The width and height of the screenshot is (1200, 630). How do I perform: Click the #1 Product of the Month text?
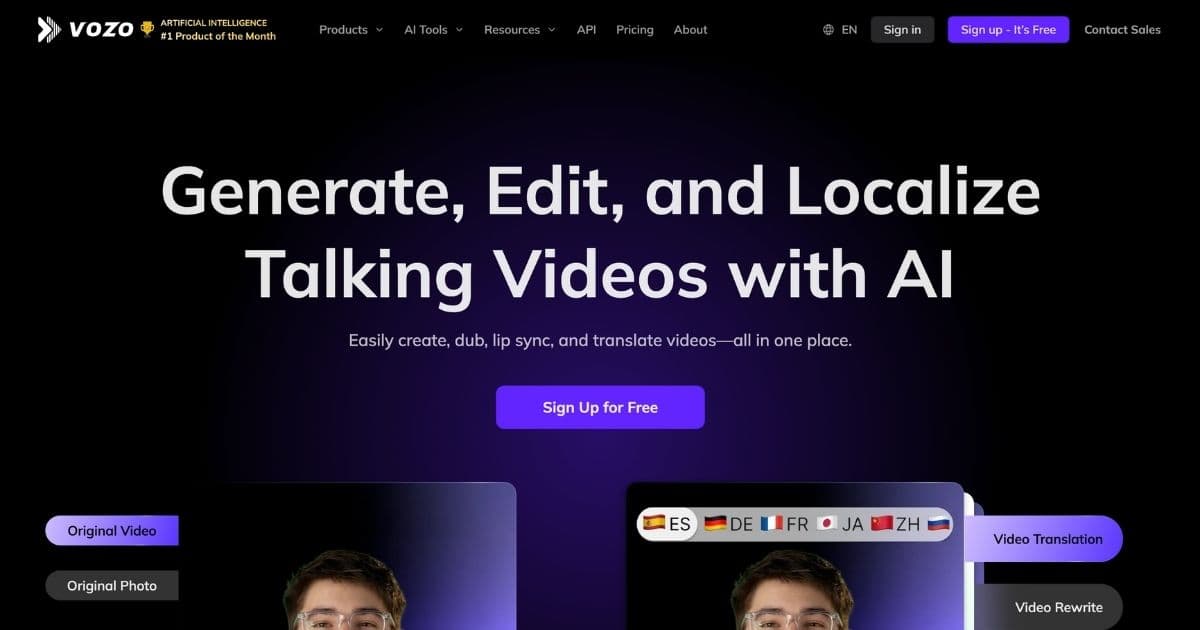pos(218,36)
